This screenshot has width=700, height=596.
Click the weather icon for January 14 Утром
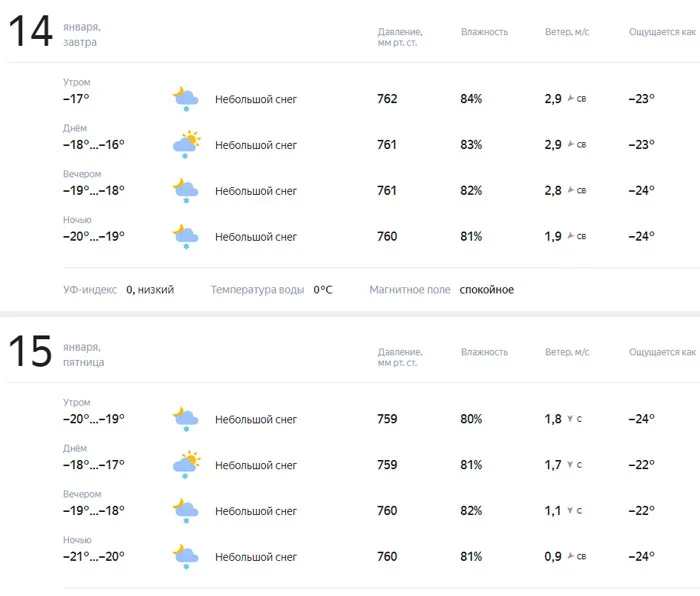[x=185, y=99]
